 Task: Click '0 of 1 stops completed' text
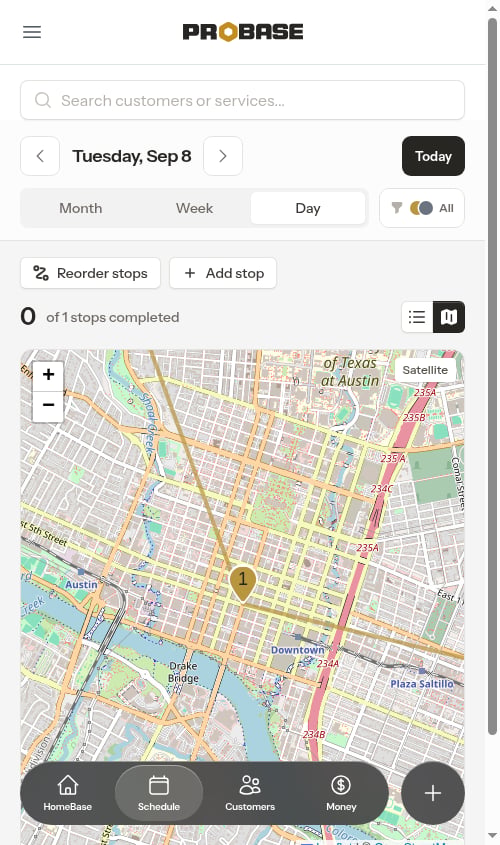[x=100, y=317]
